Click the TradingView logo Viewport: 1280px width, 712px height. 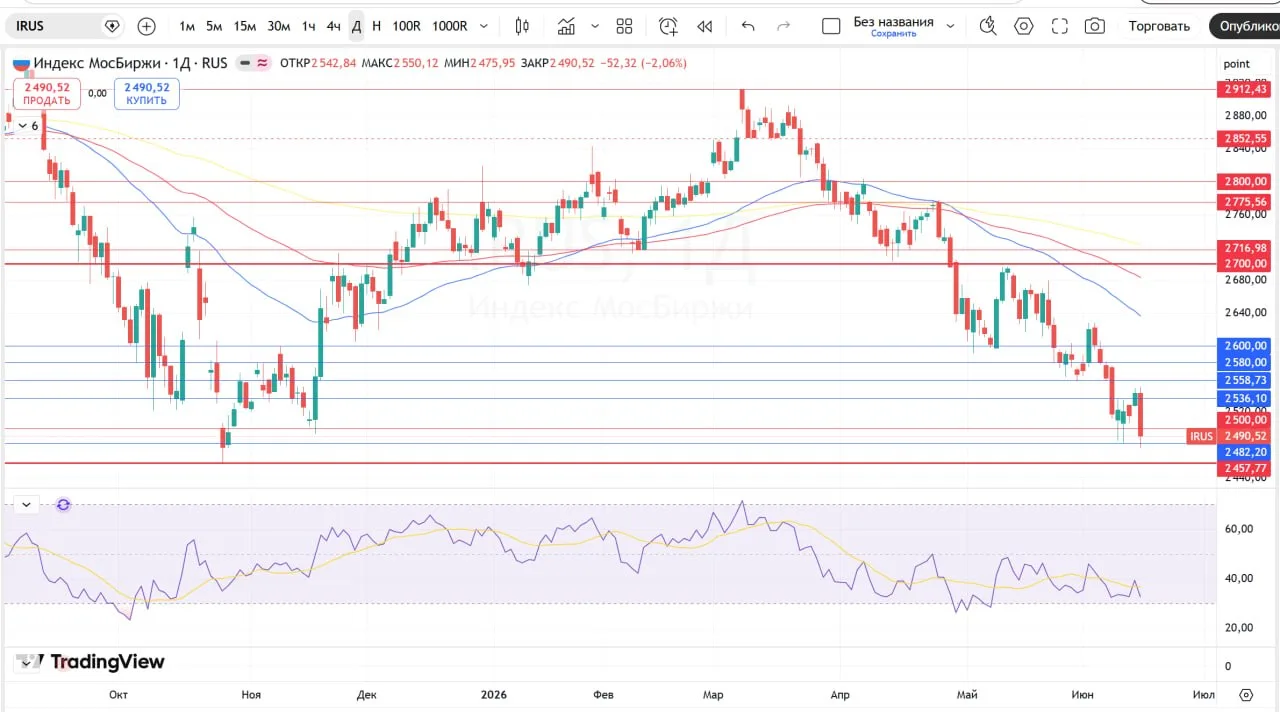(x=90, y=662)
